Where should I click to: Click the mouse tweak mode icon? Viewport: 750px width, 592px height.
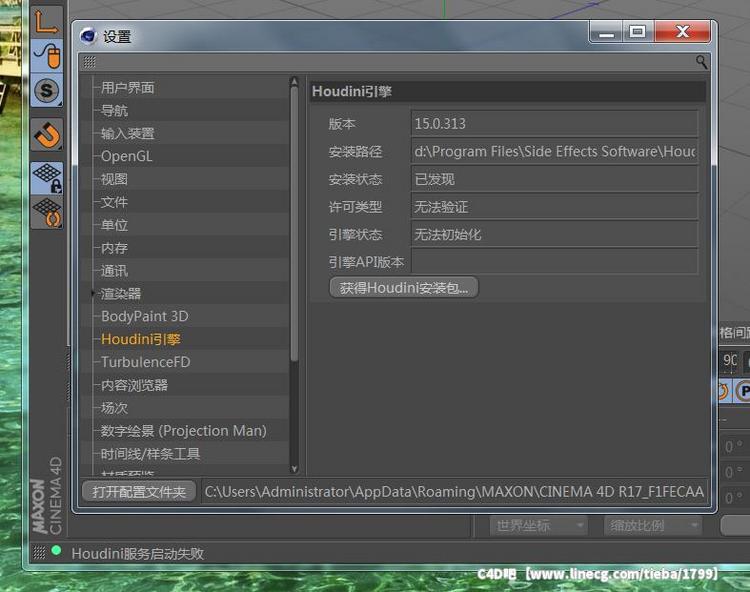(47, 56)
